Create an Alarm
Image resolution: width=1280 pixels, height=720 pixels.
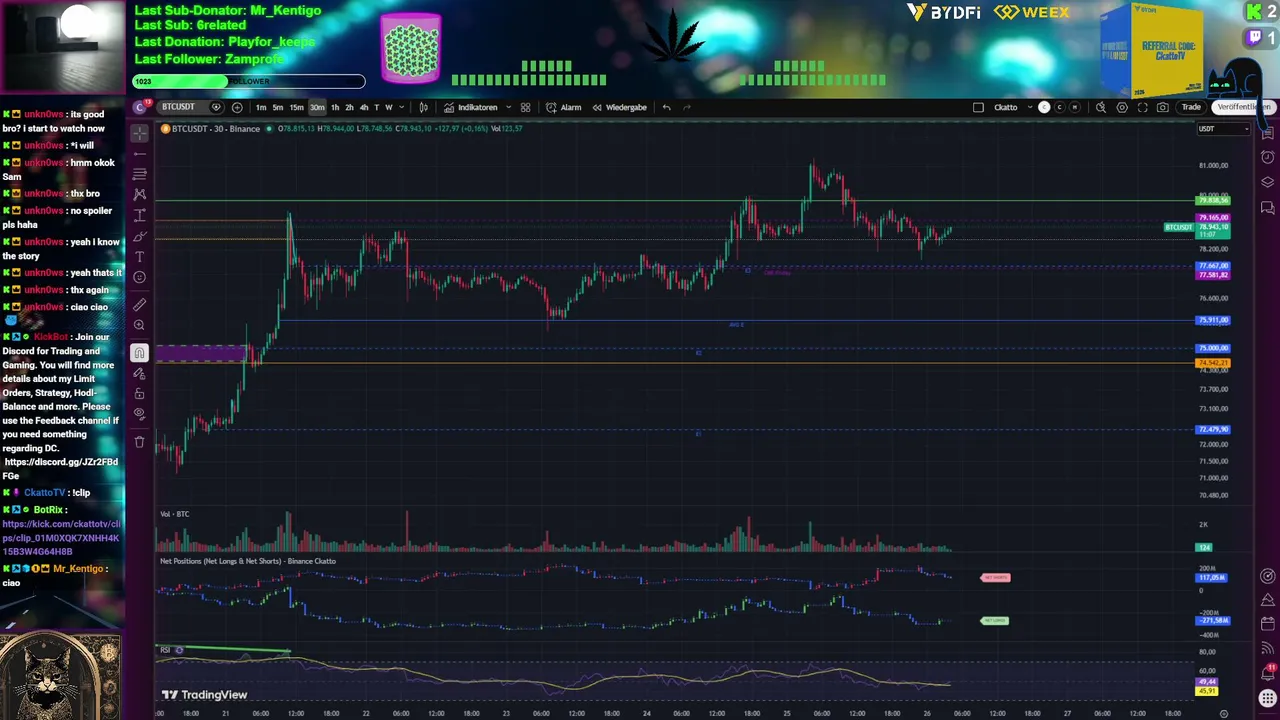[564, 107]
